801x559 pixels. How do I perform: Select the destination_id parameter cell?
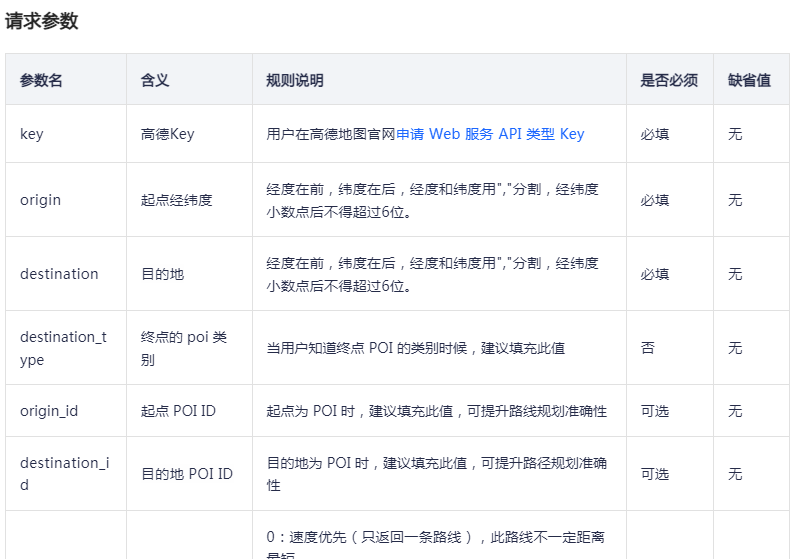64,474
